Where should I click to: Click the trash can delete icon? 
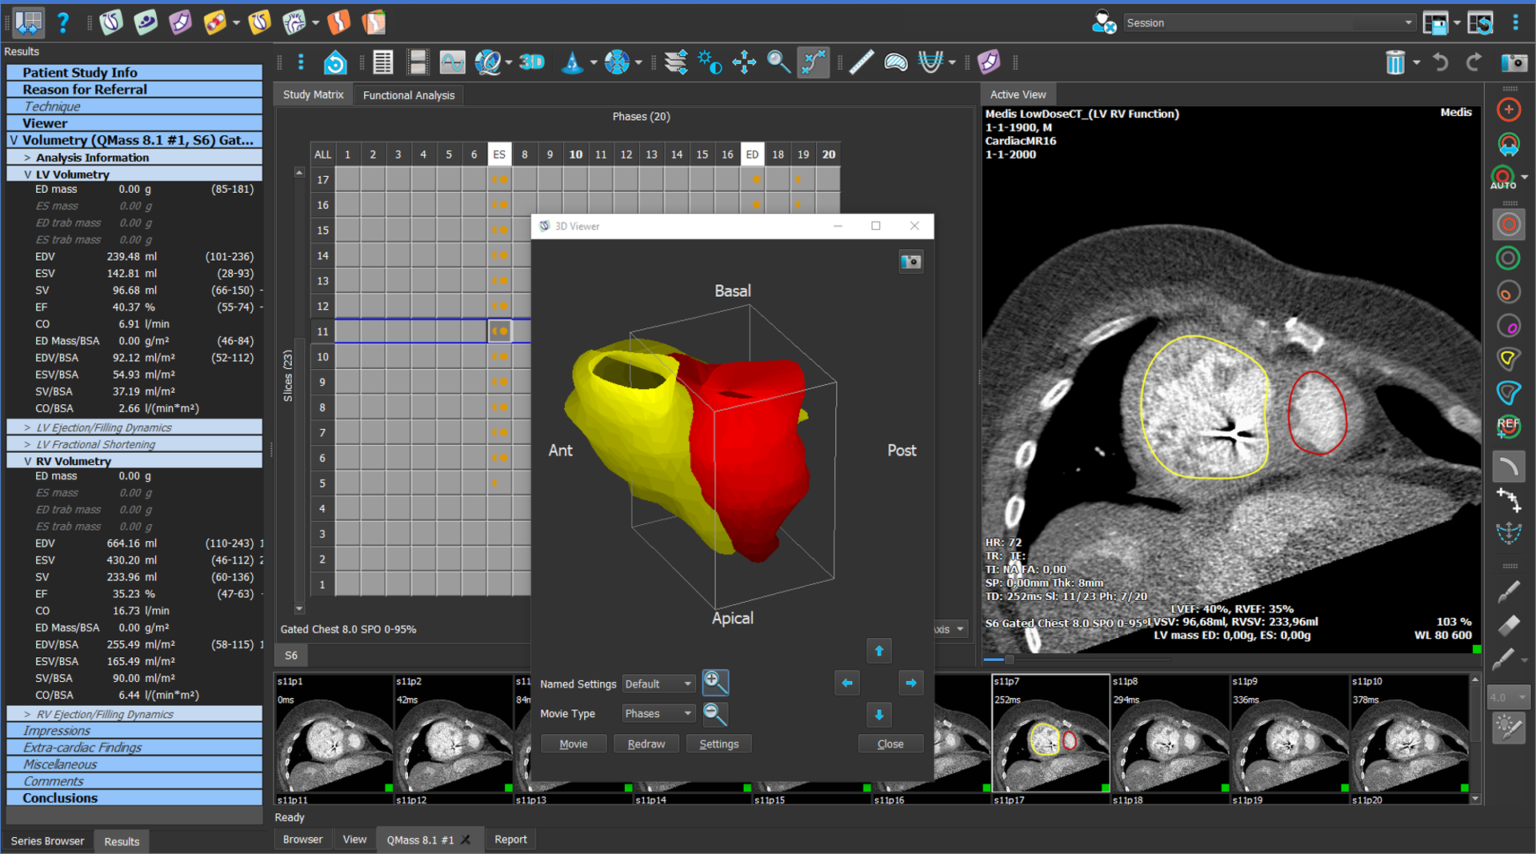pyautogui.click(x=1395, y=62)
